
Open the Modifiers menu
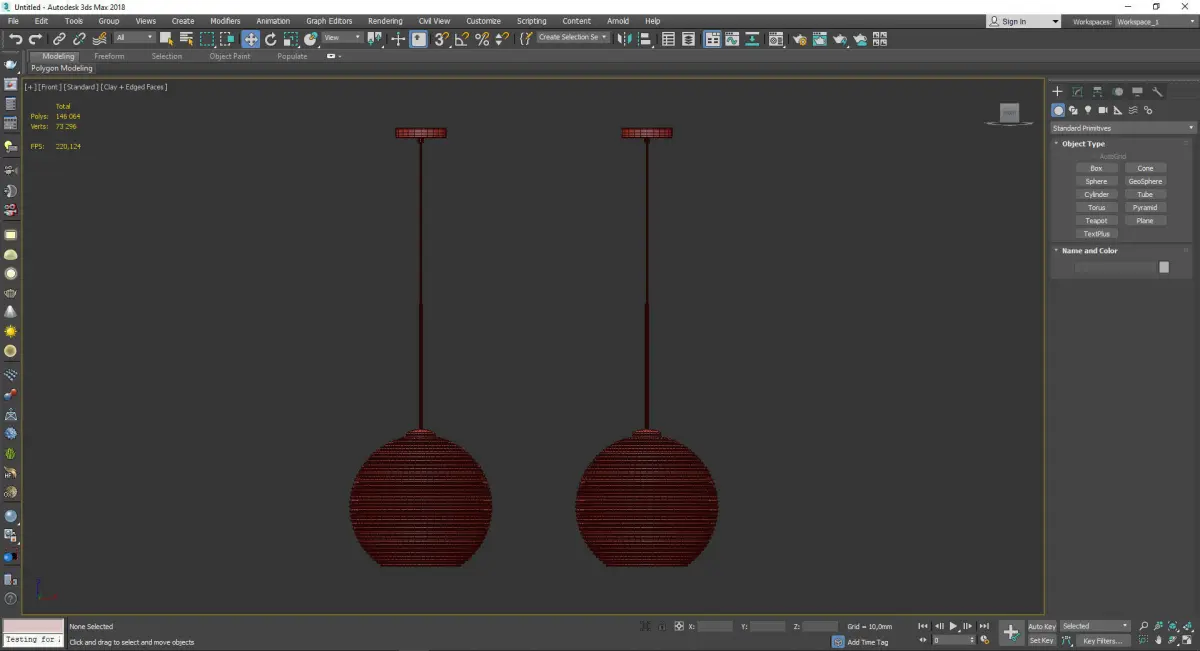tap(225, 21)
